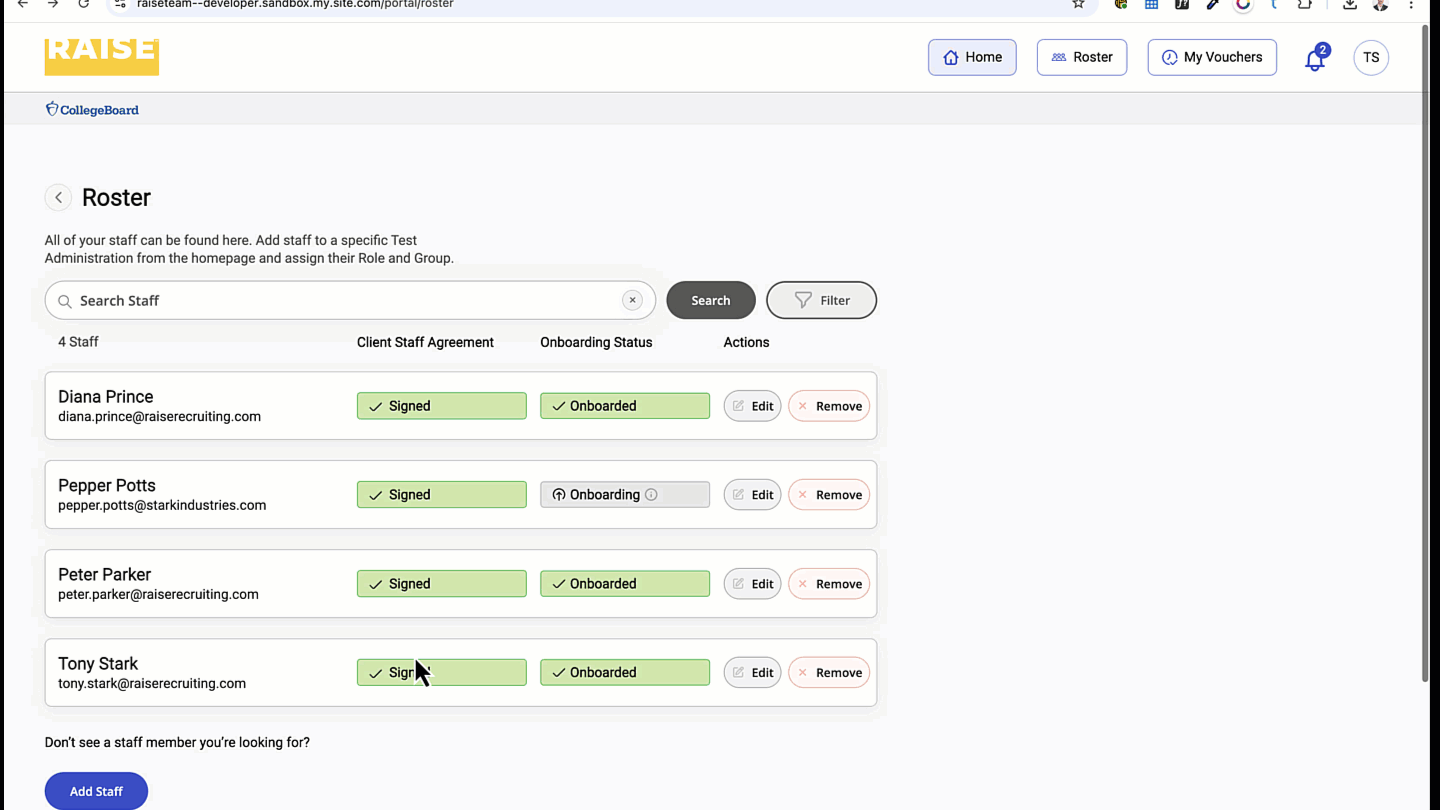The width and height of the screenshot is (1440, 810).
Task: Remove Pepper Potts from roster
Action: point(828,495)
